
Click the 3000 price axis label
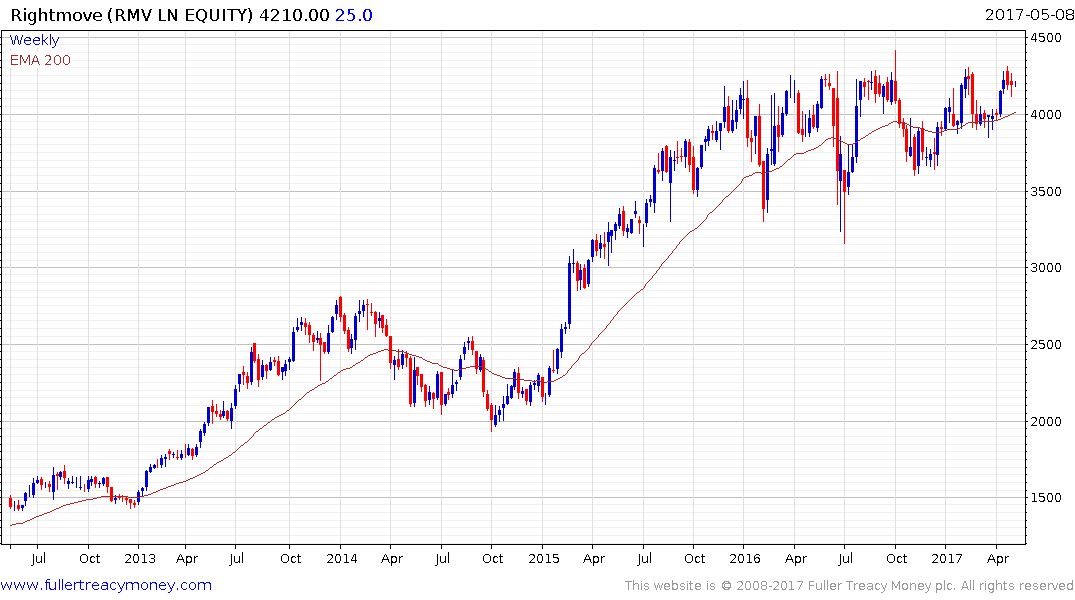click(1046, 267)
